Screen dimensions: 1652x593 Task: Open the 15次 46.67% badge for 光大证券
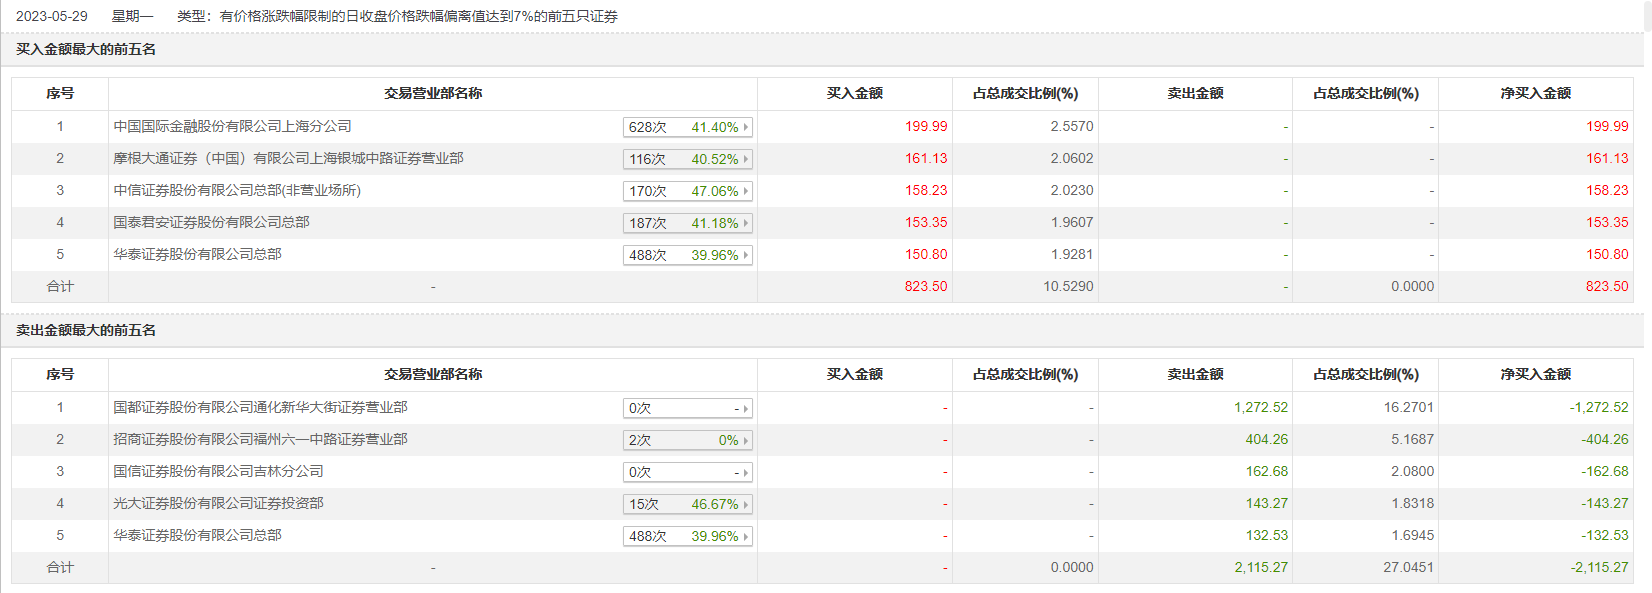point(687,504)
